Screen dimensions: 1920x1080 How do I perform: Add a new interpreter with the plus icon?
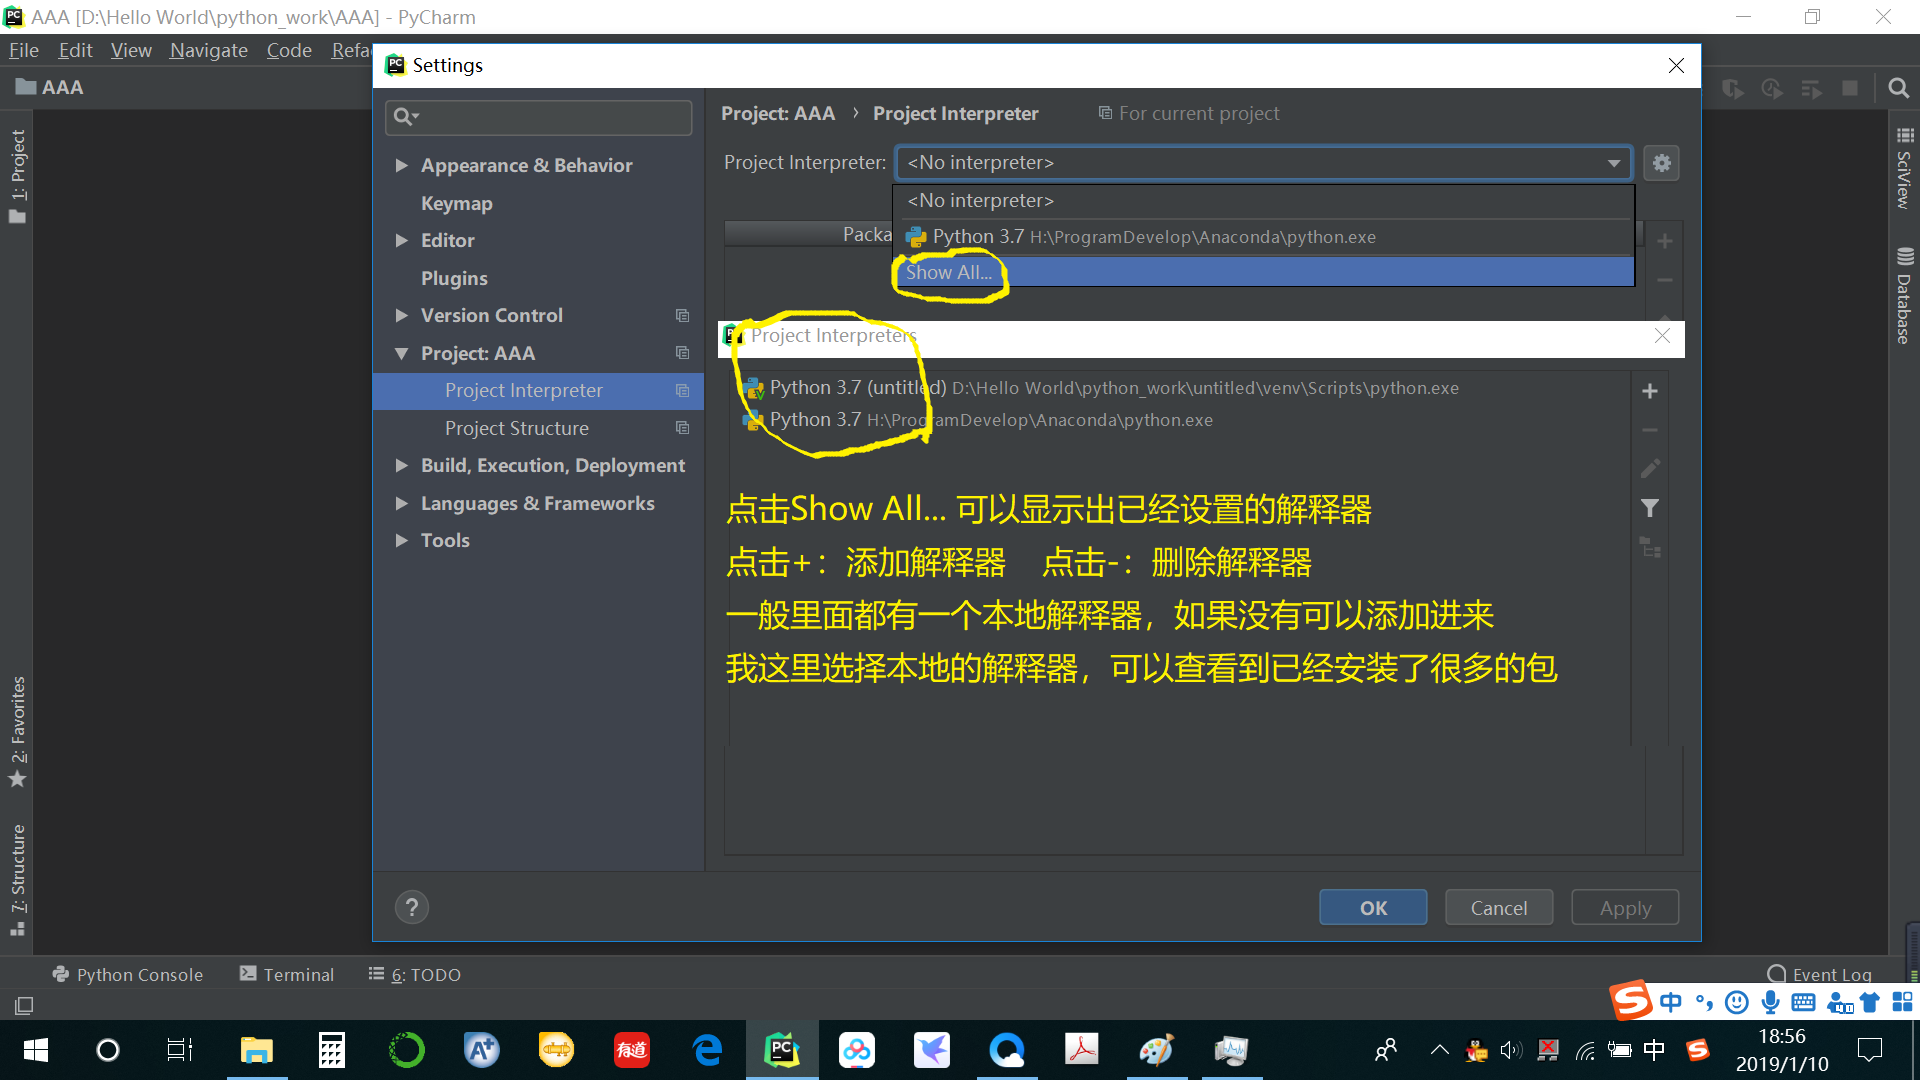pos(1650,390)
